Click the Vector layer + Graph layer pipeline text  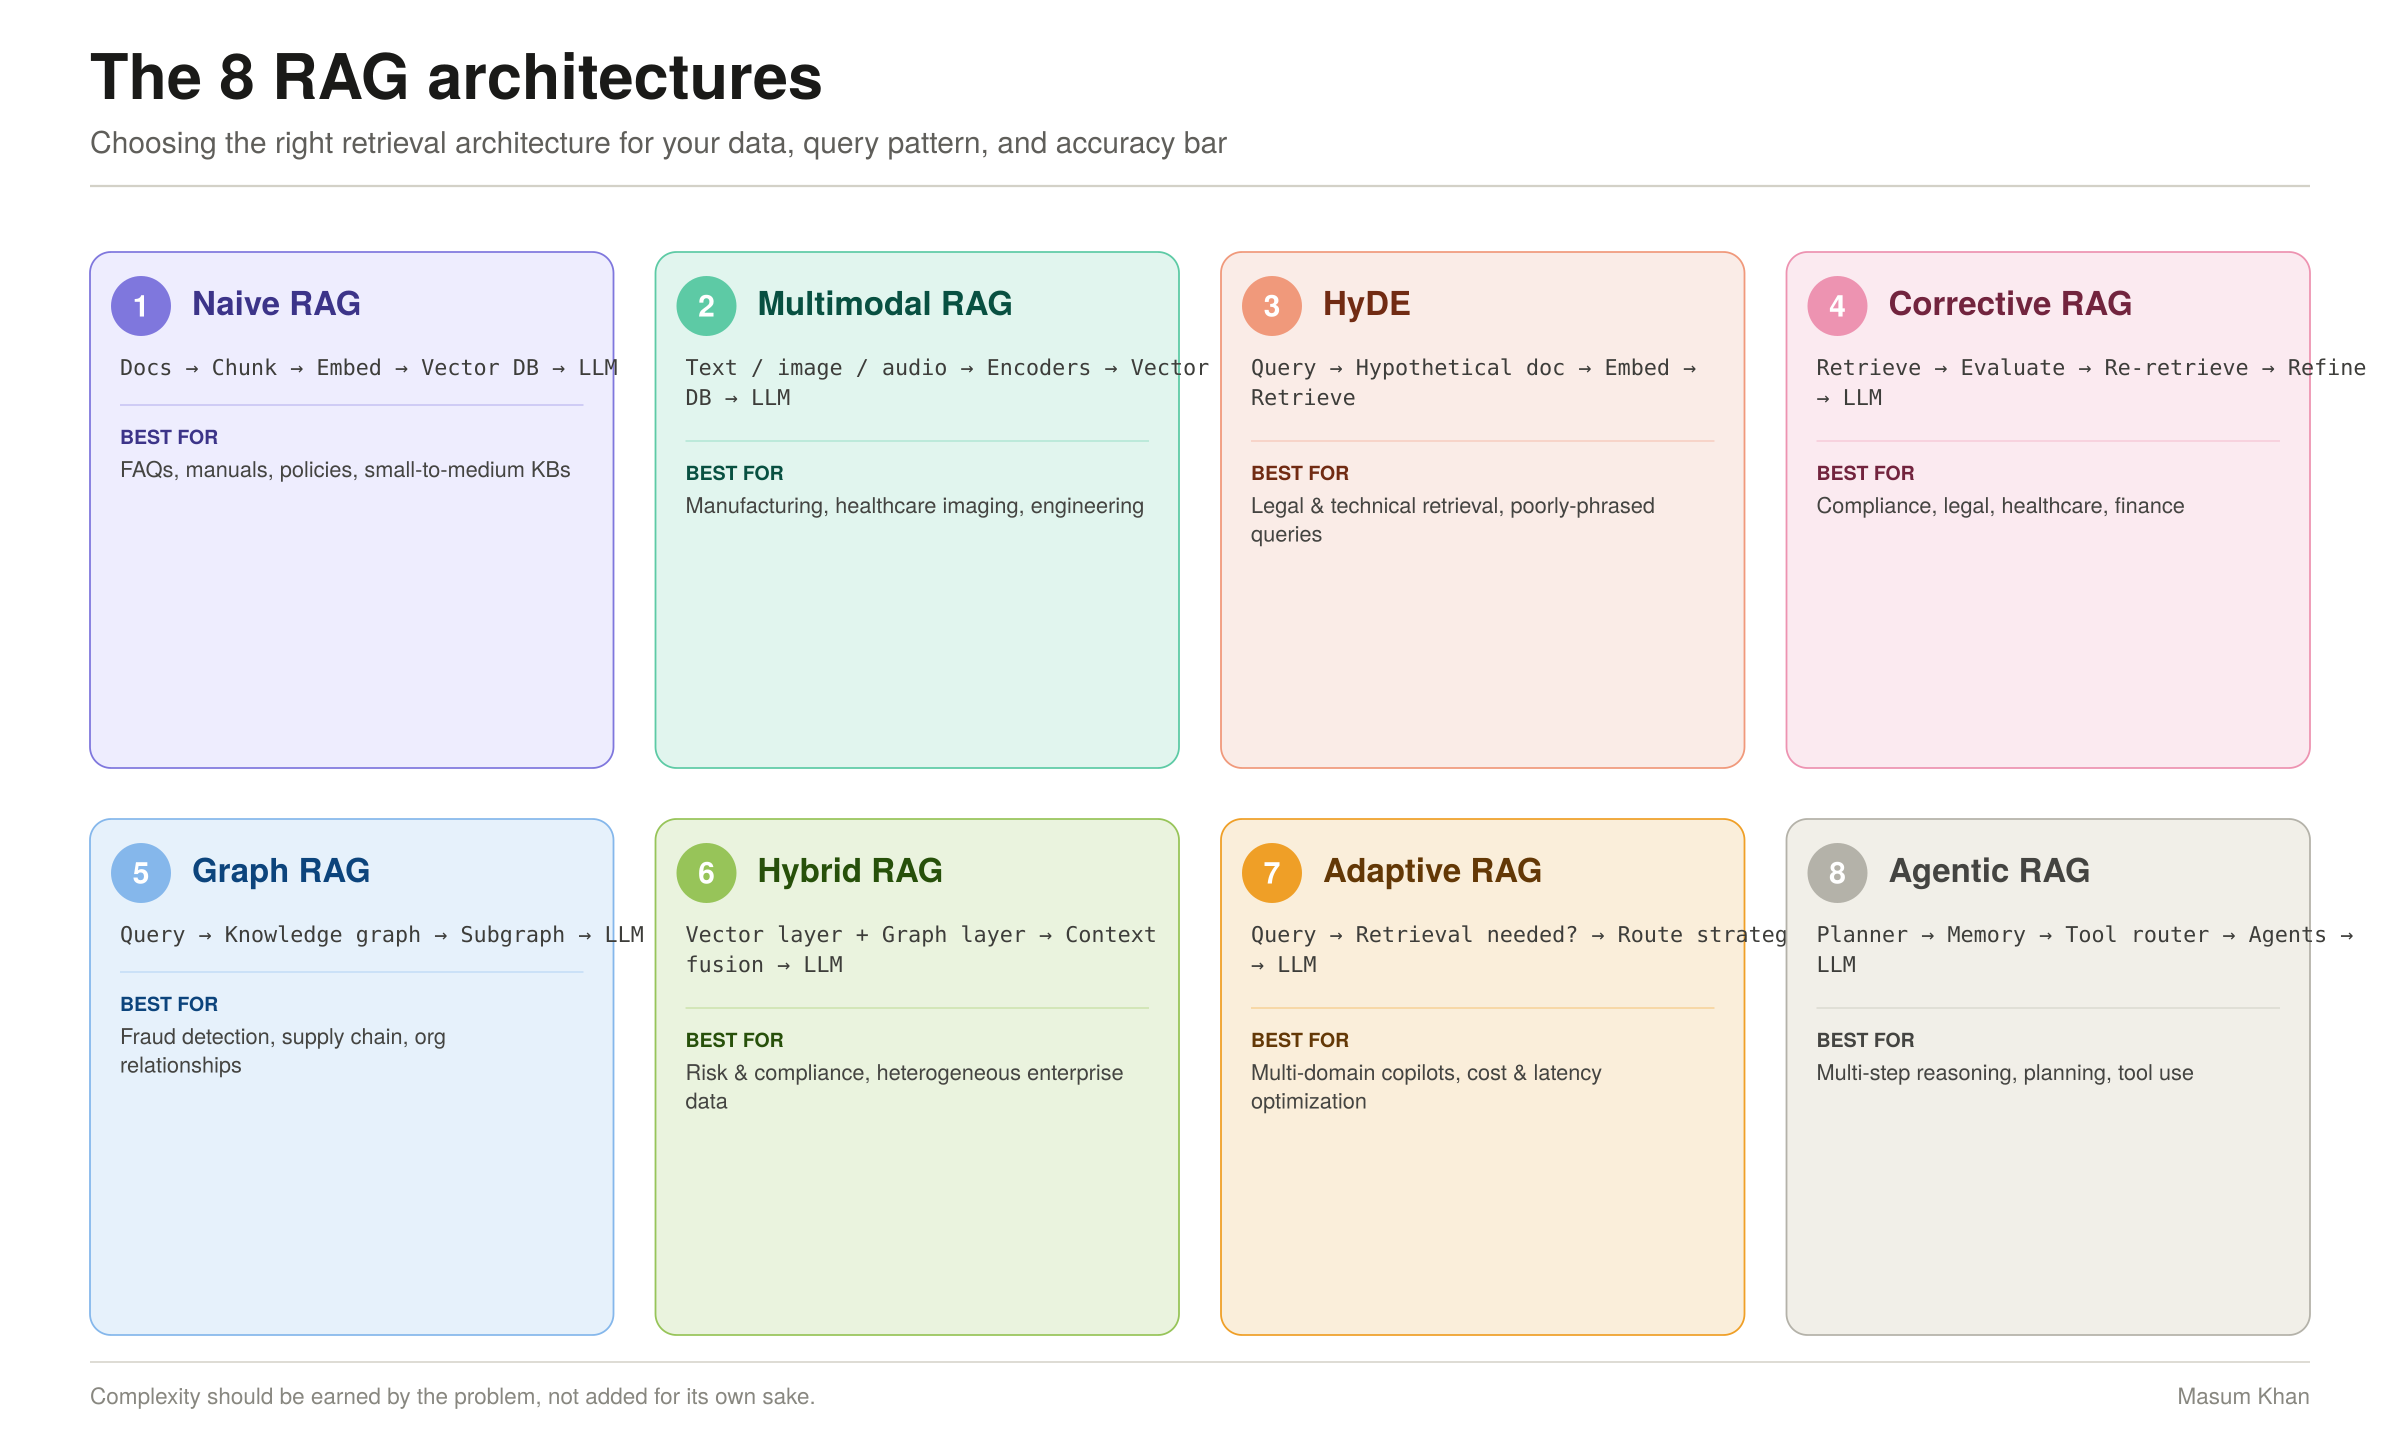(920, 950)
